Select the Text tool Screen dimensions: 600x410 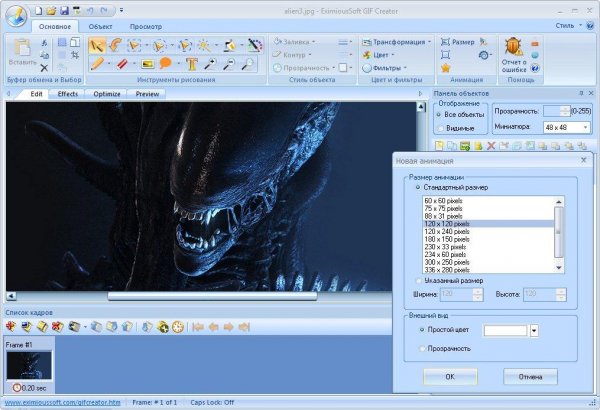[x=191, y=64]
